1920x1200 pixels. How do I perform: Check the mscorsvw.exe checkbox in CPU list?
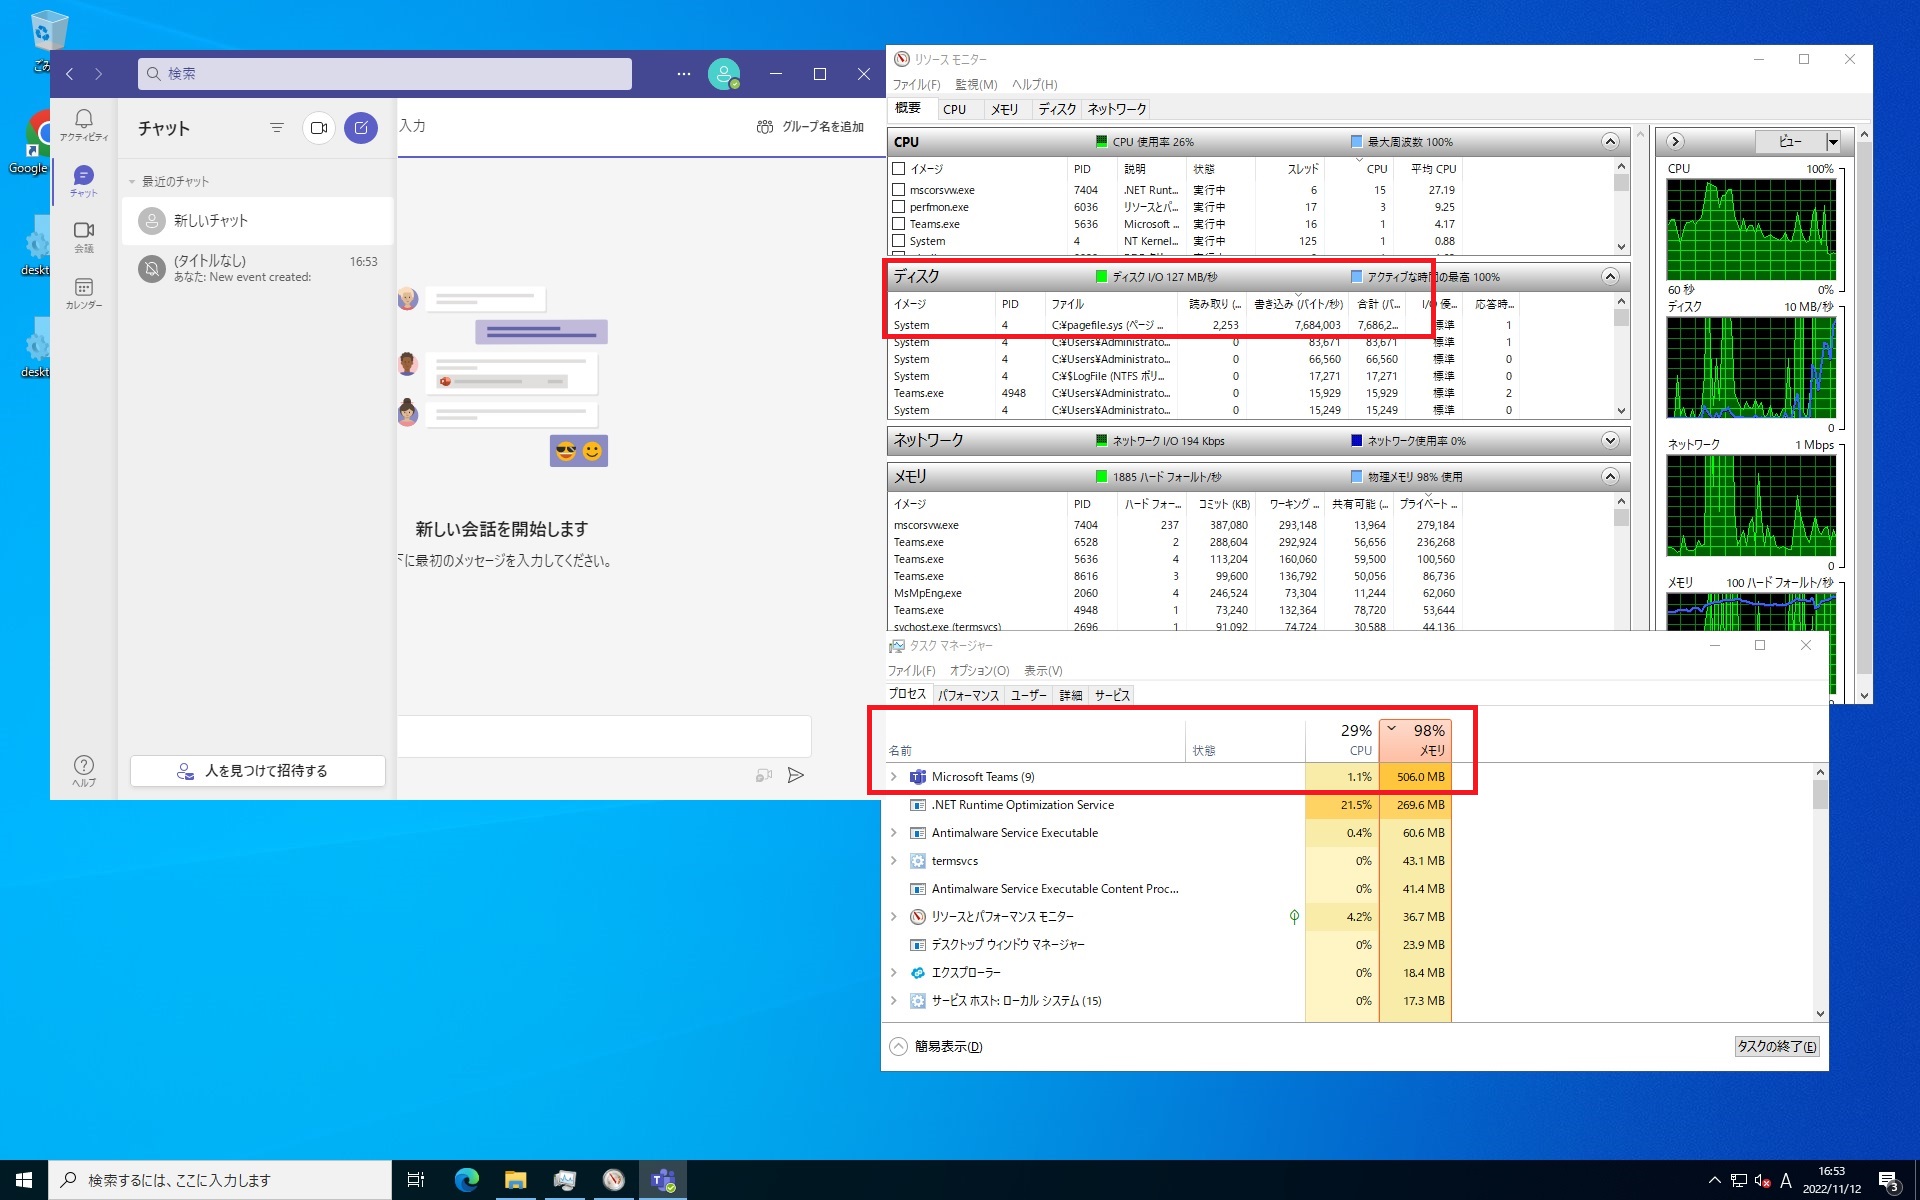[x=899, y=190]
